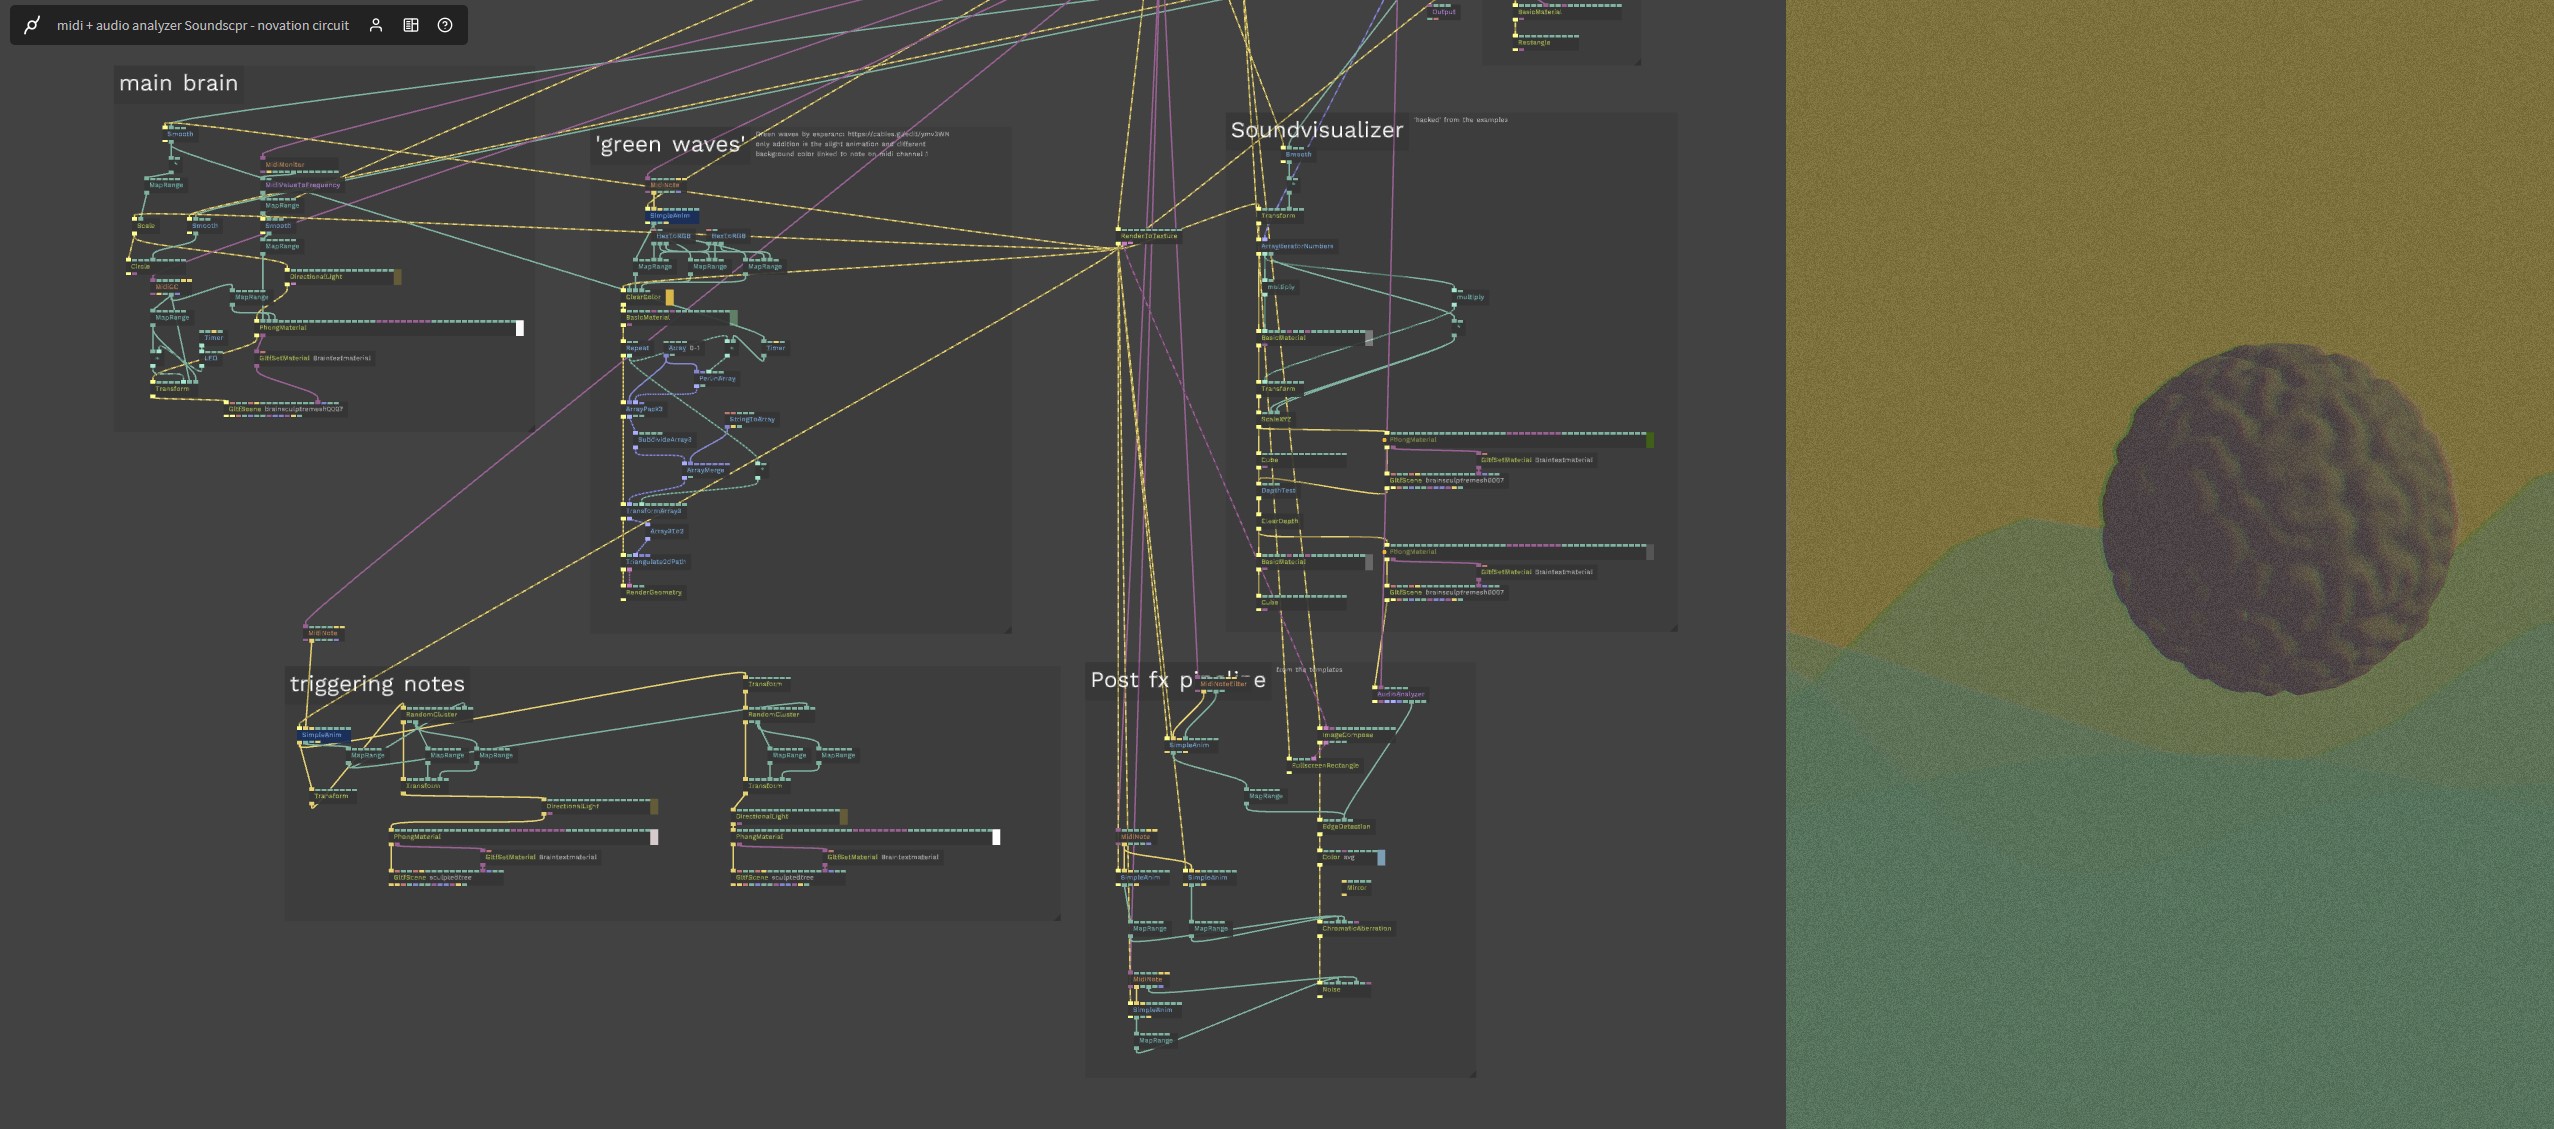2554x1129 pixels.
Task: Select the TransformArray3 node
Action: (x=654, y=511)
